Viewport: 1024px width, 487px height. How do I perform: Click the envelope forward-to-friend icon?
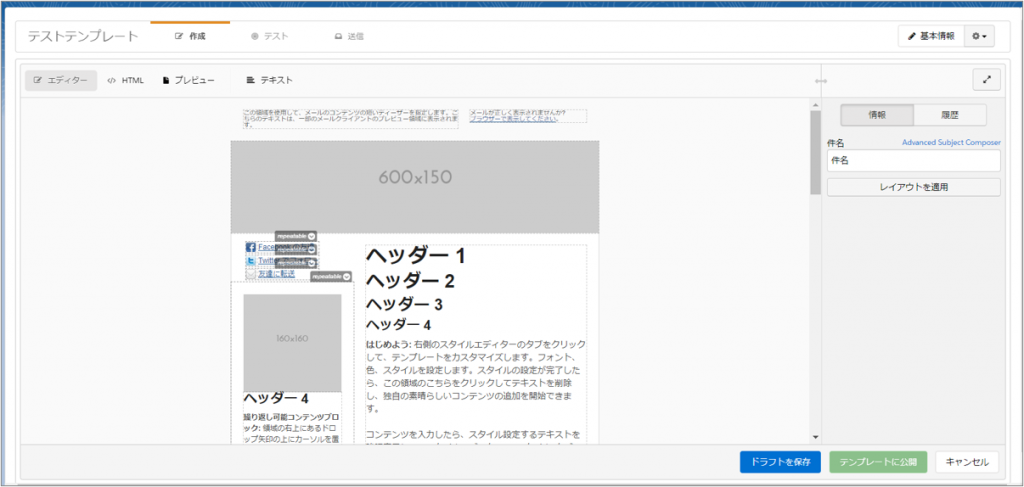point(250,273)
